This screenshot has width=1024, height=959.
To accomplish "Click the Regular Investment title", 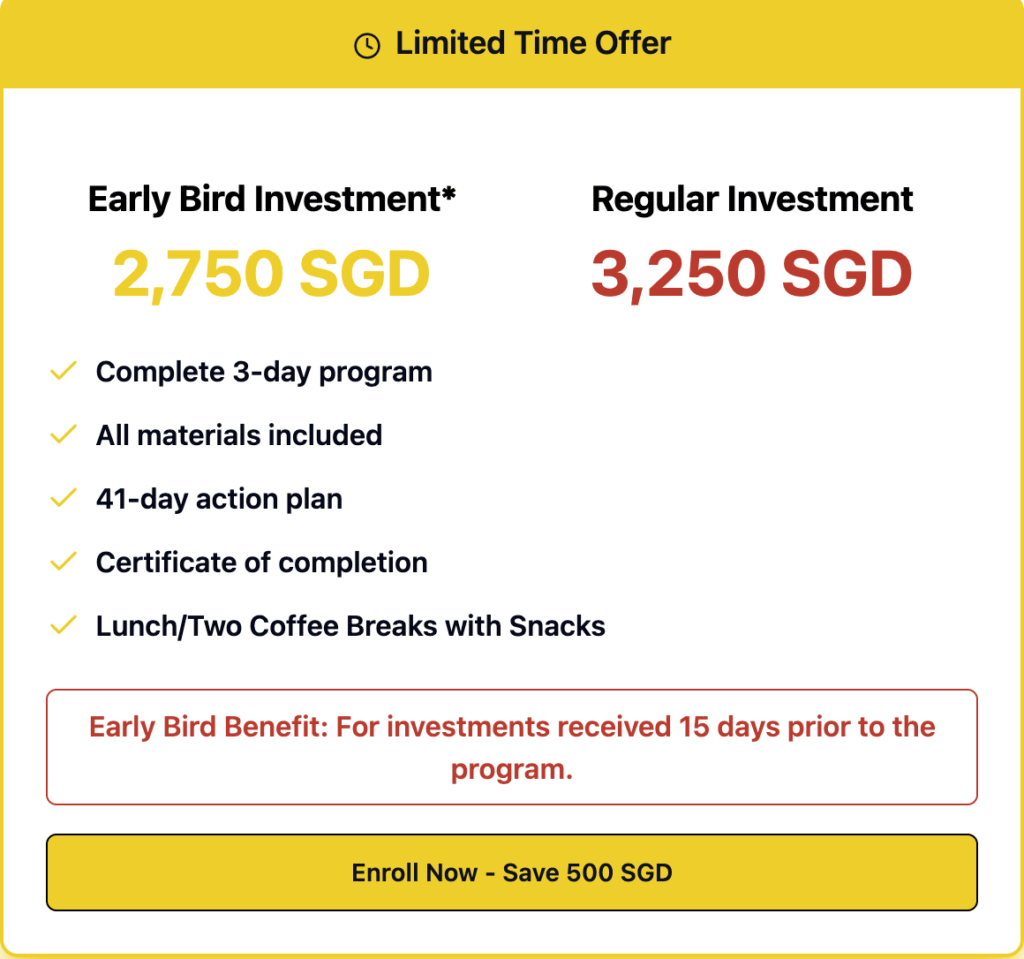I will (752, 199).
